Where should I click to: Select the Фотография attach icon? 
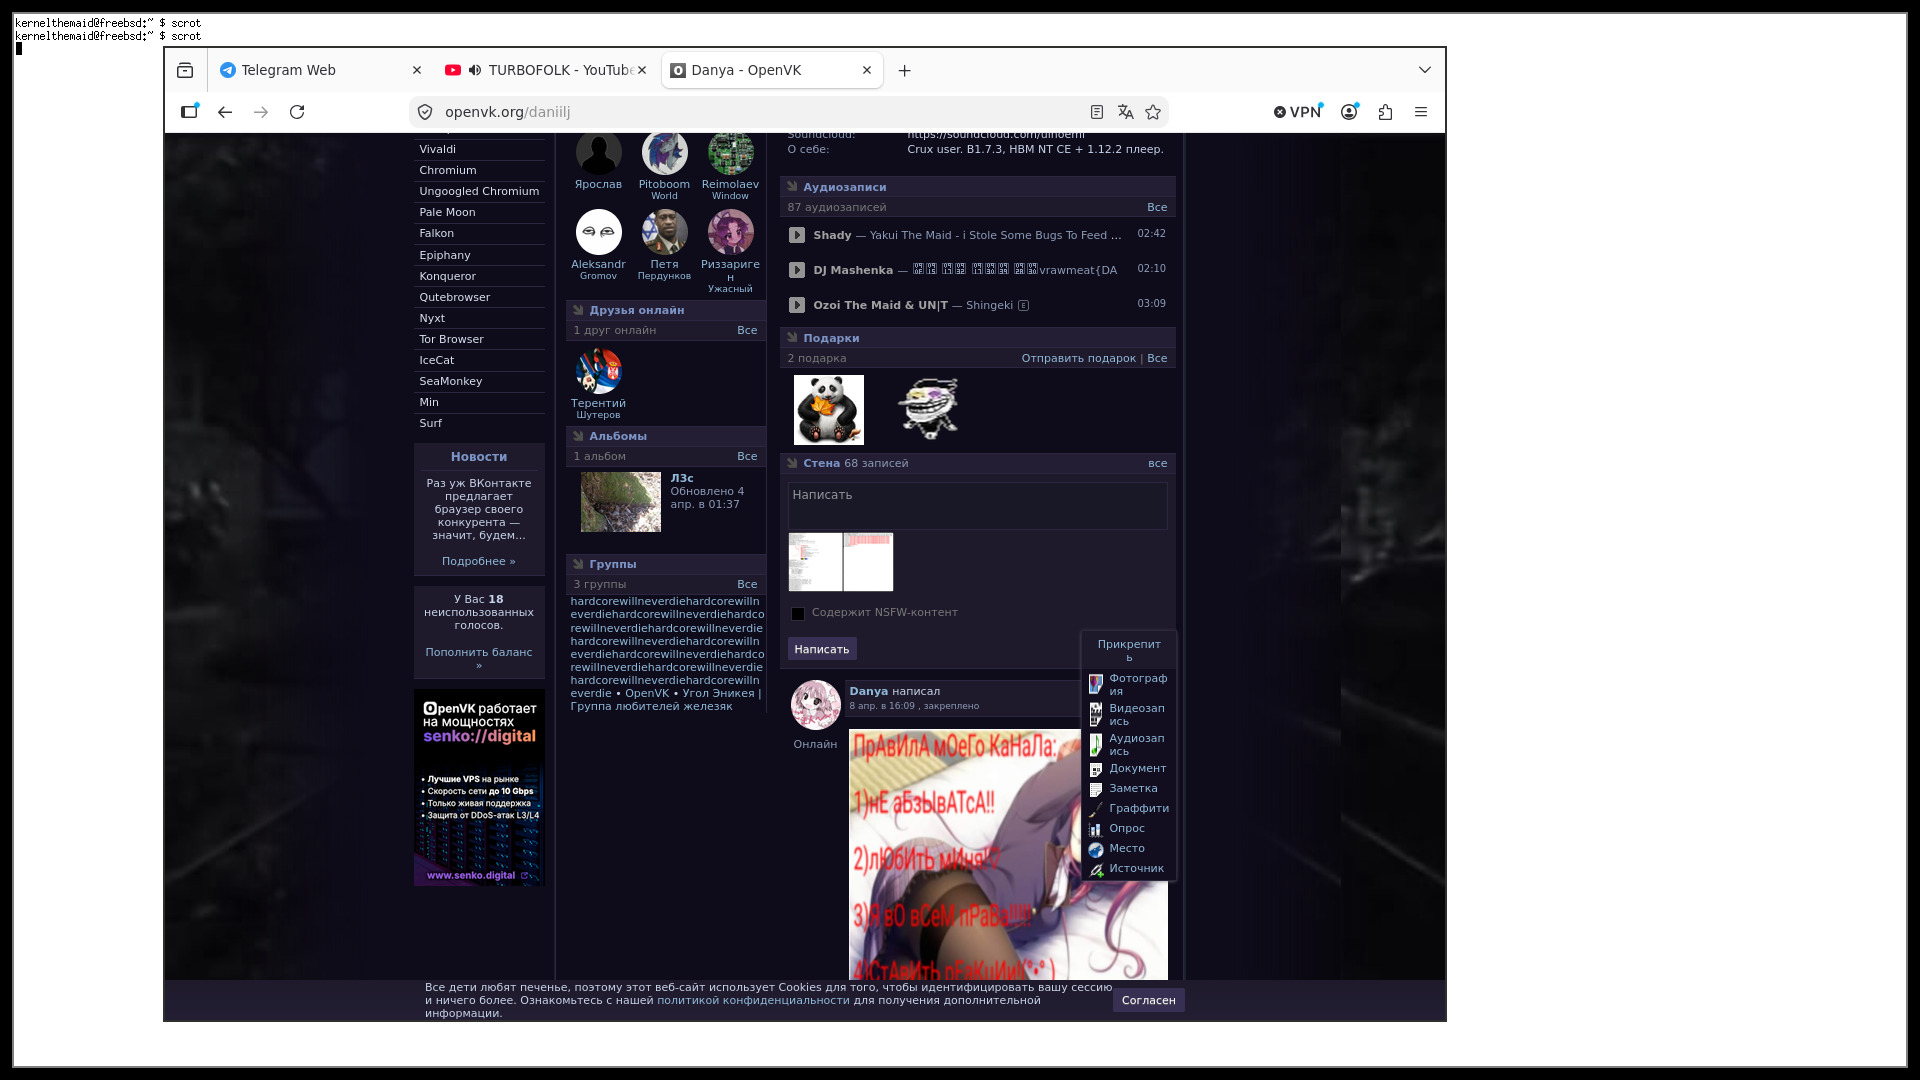(1096, 684)
